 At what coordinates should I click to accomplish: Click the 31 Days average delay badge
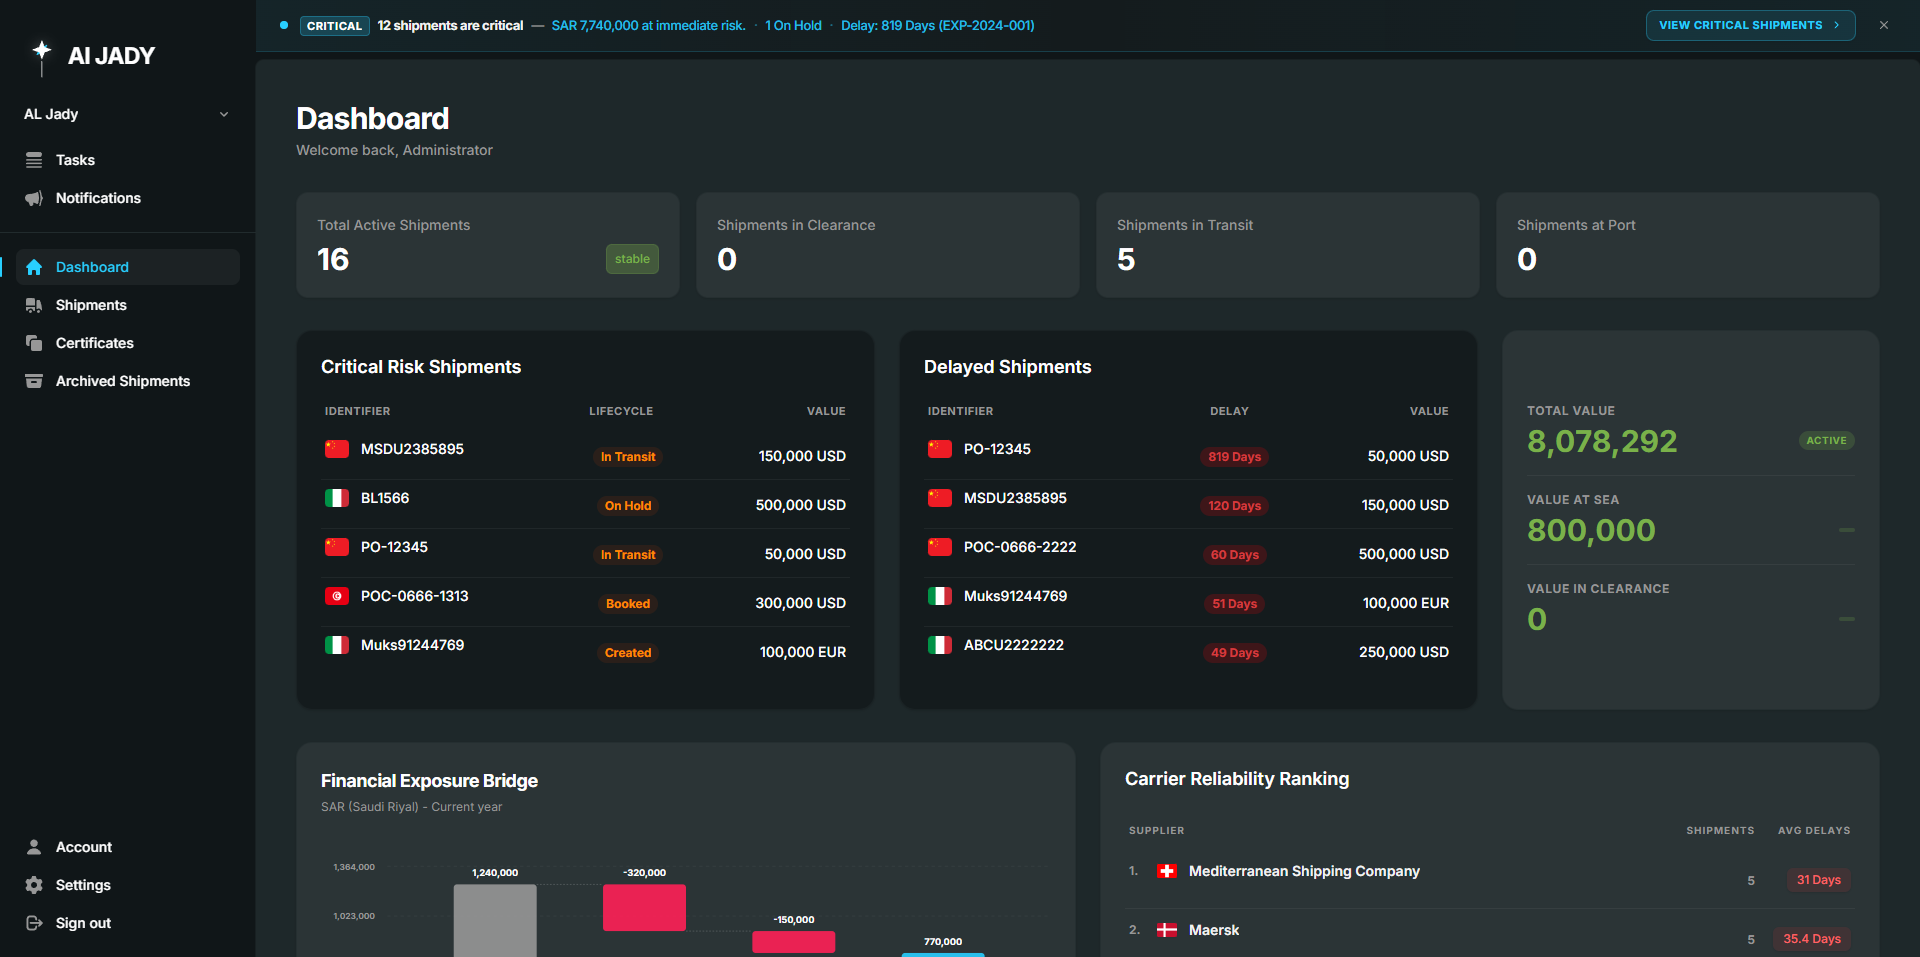tap(1818, 880)
